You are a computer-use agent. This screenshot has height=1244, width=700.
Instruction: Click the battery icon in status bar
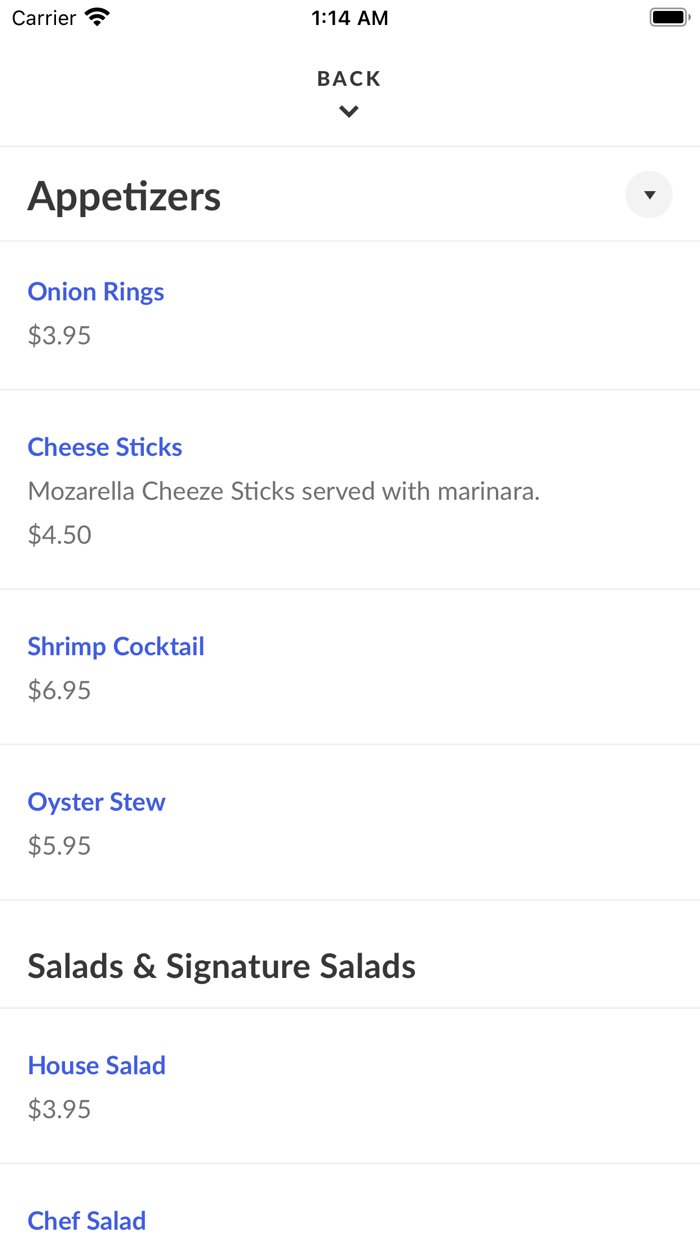point(668,18)
